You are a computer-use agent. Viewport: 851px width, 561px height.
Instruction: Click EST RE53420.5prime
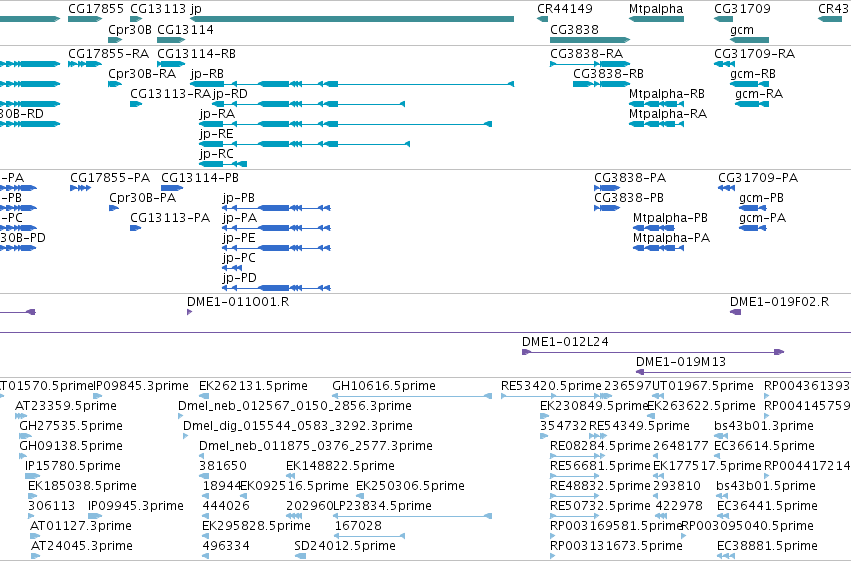click(x=551, y=396)
